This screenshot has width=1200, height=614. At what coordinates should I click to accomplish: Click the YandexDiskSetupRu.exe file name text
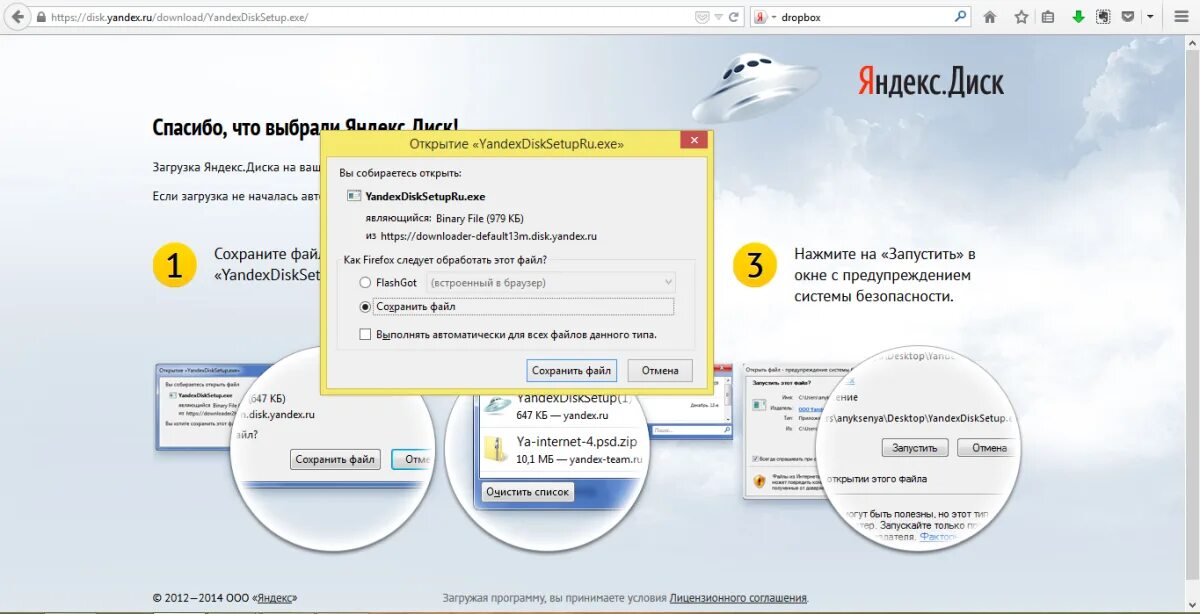(x=425, y=197)
